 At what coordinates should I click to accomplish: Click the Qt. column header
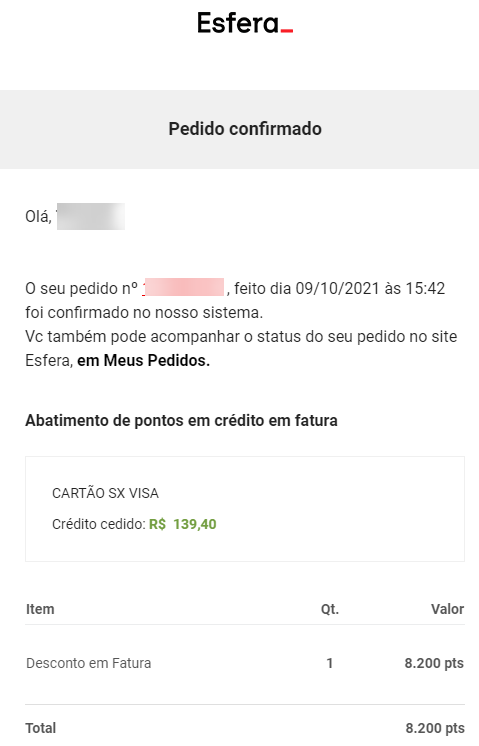(330, 609)
